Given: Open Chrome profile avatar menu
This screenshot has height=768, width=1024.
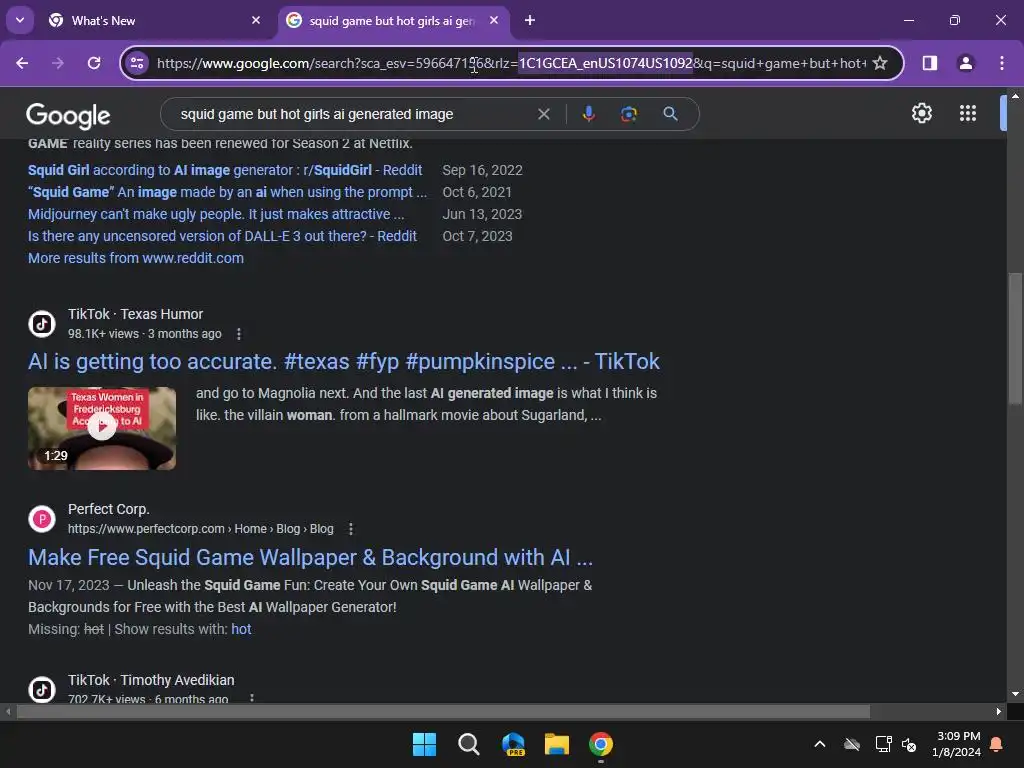Looking at the screenshot, I should click(x=965, y=63).
